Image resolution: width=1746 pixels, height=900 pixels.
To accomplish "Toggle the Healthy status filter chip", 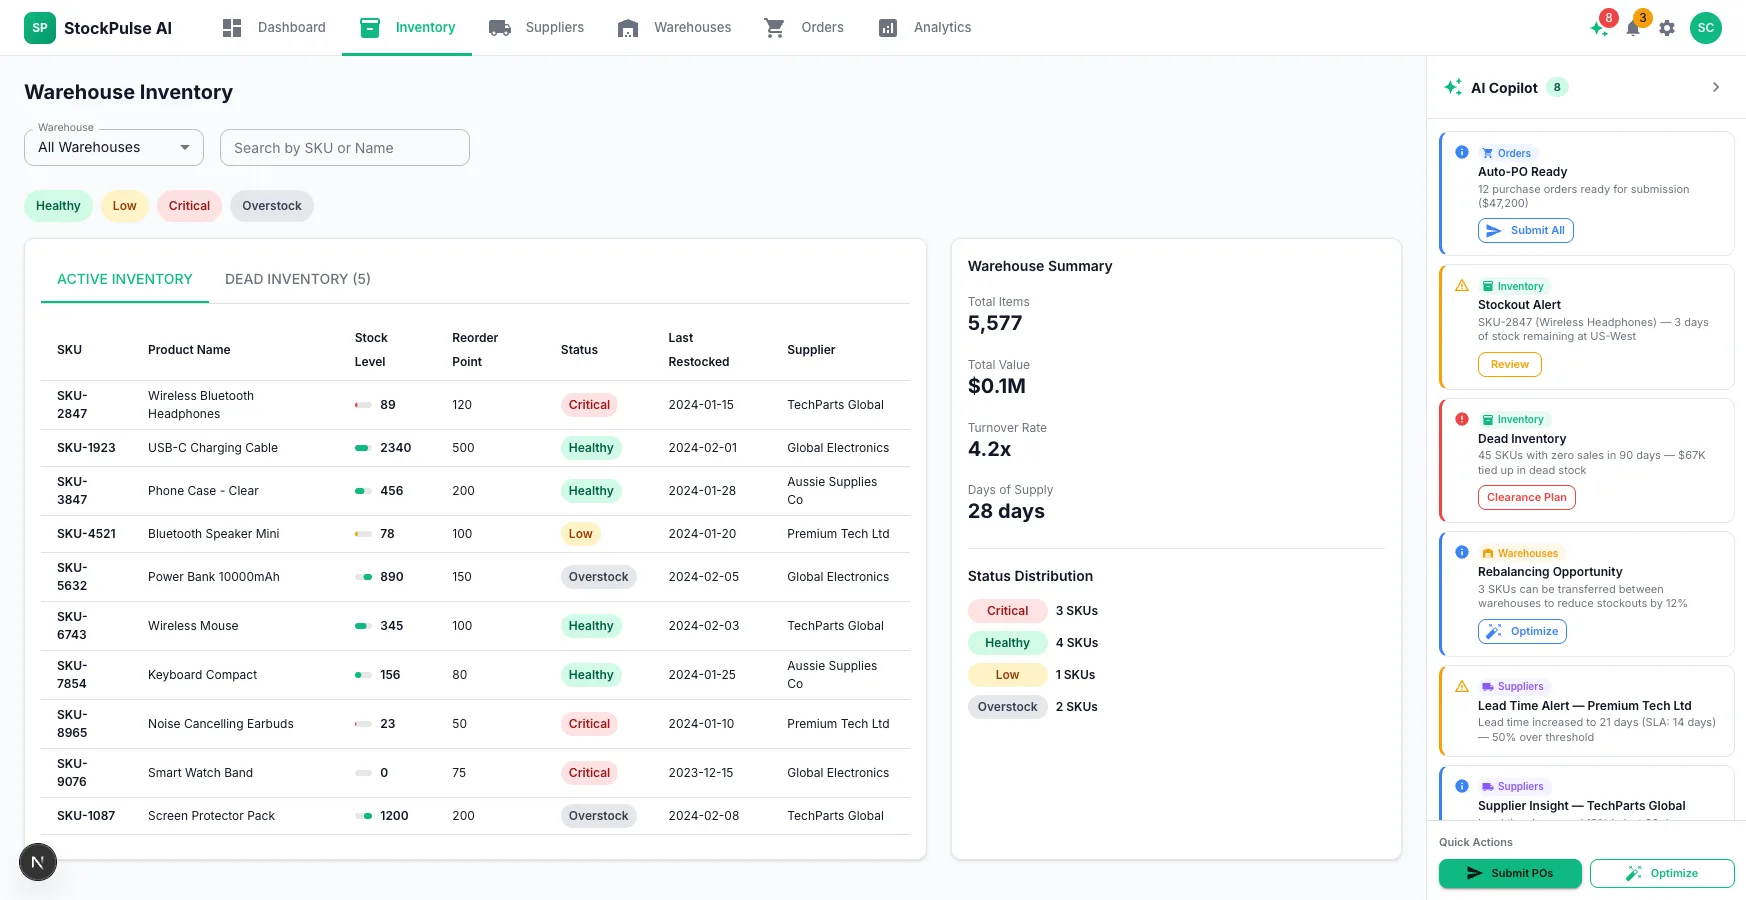I will coord(58,206).
